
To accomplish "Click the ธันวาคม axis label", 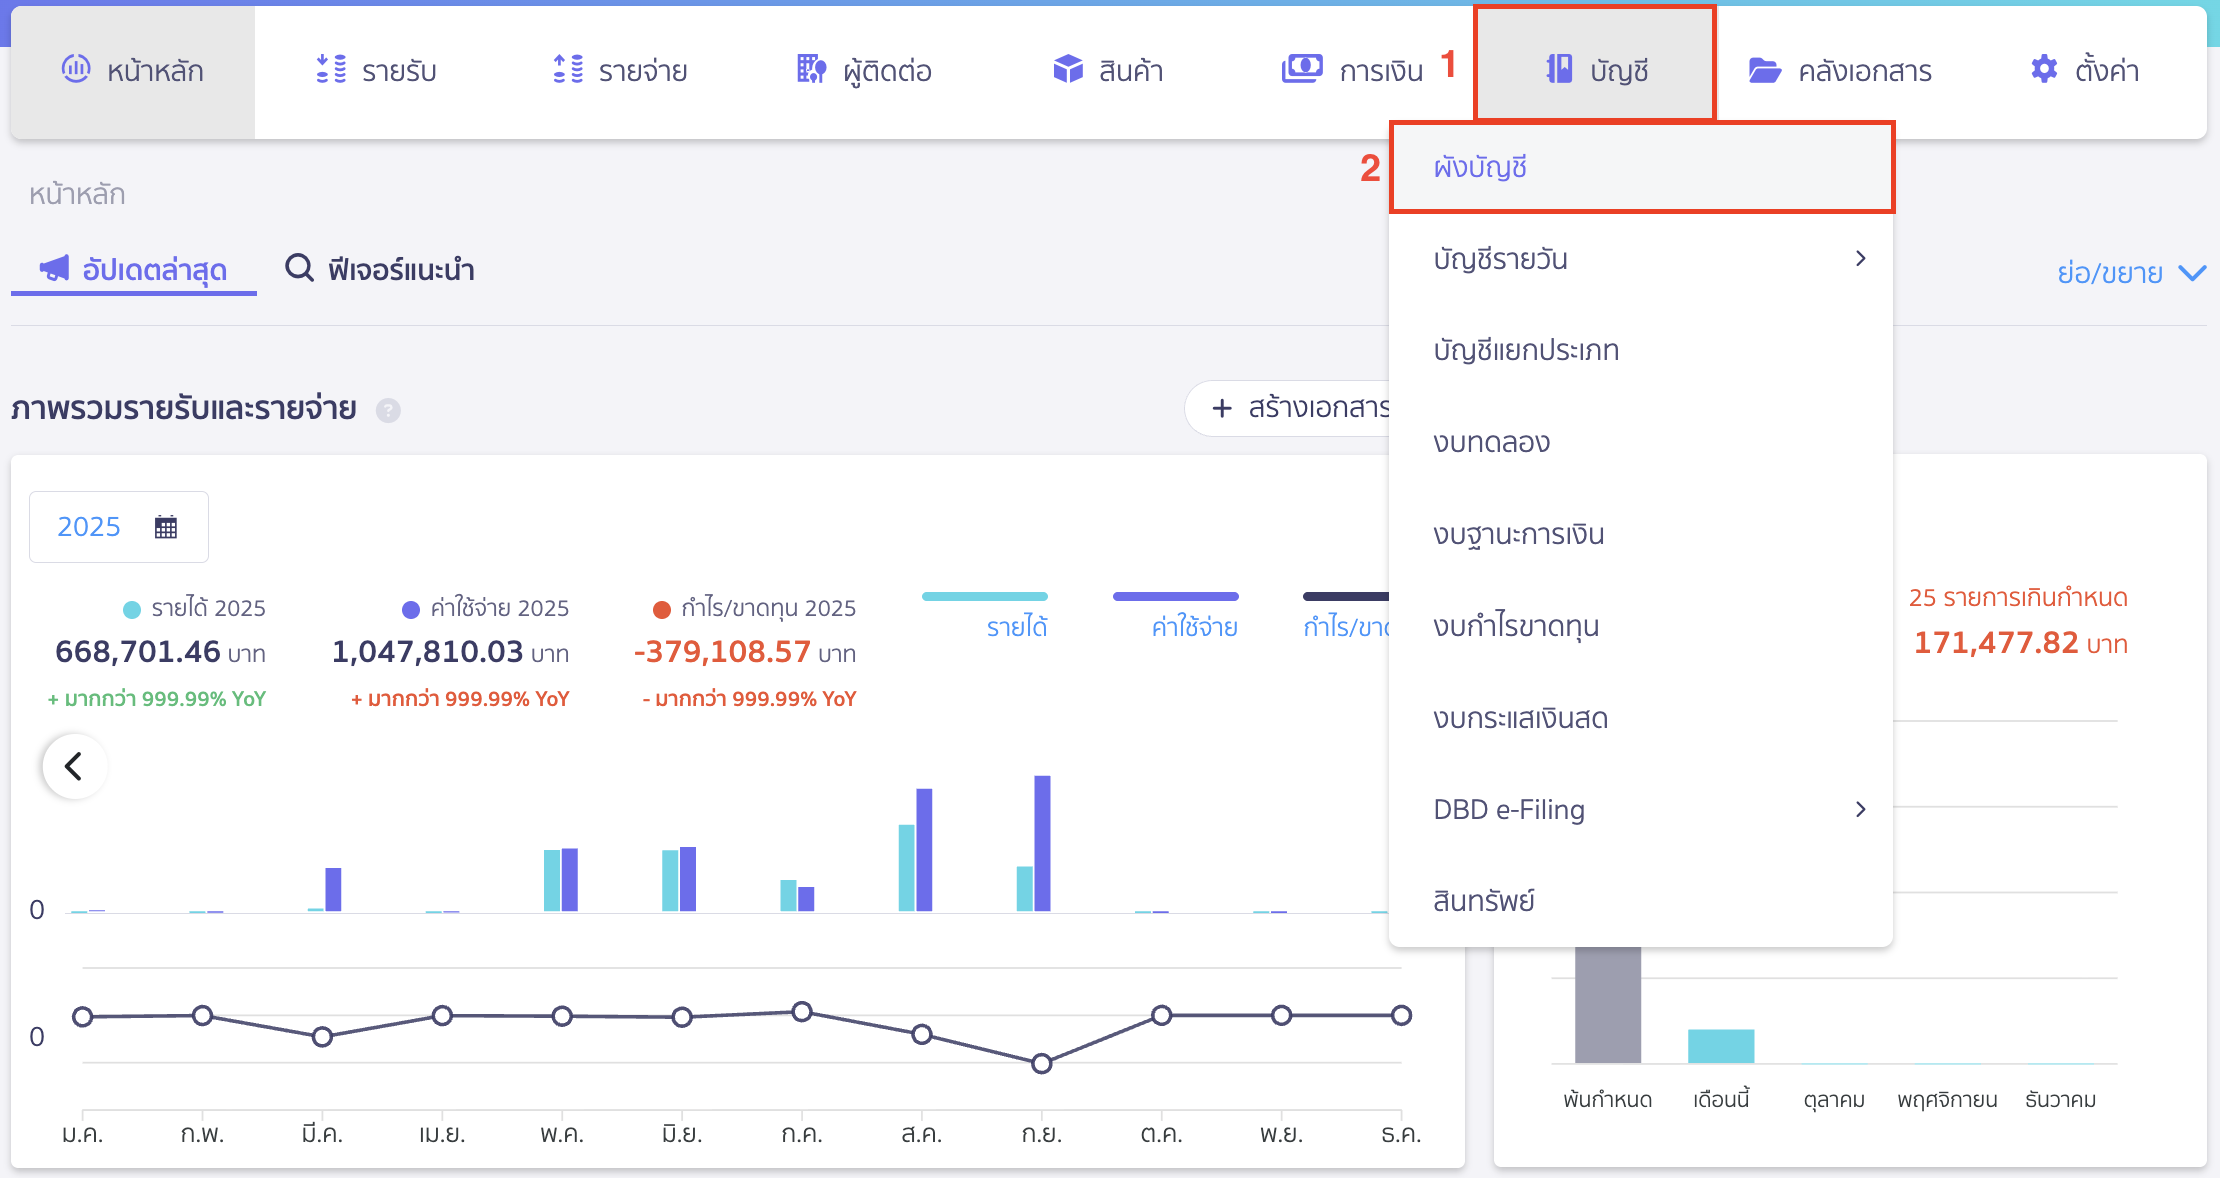I will (2061, 1100).
